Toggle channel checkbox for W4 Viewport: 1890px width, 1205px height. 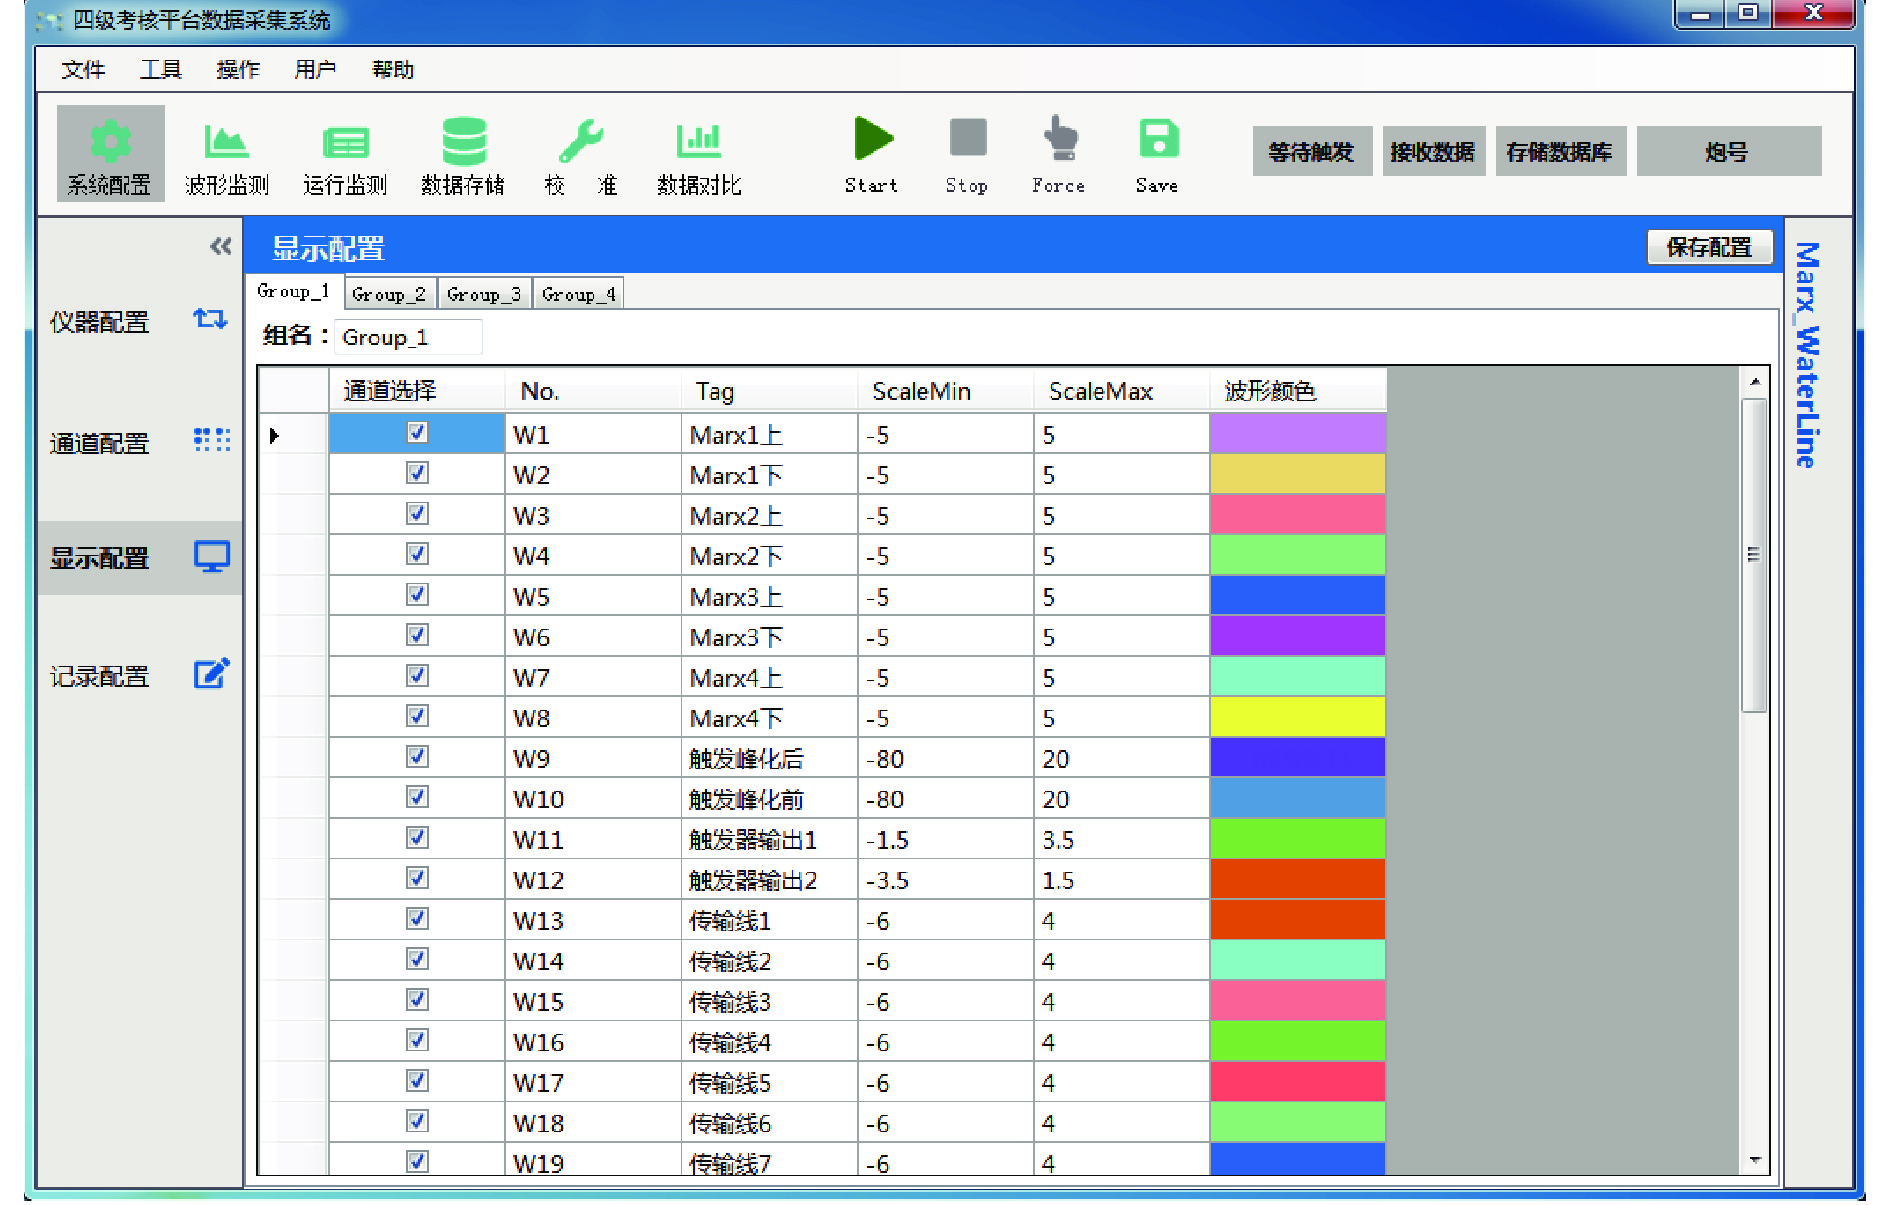417,553
